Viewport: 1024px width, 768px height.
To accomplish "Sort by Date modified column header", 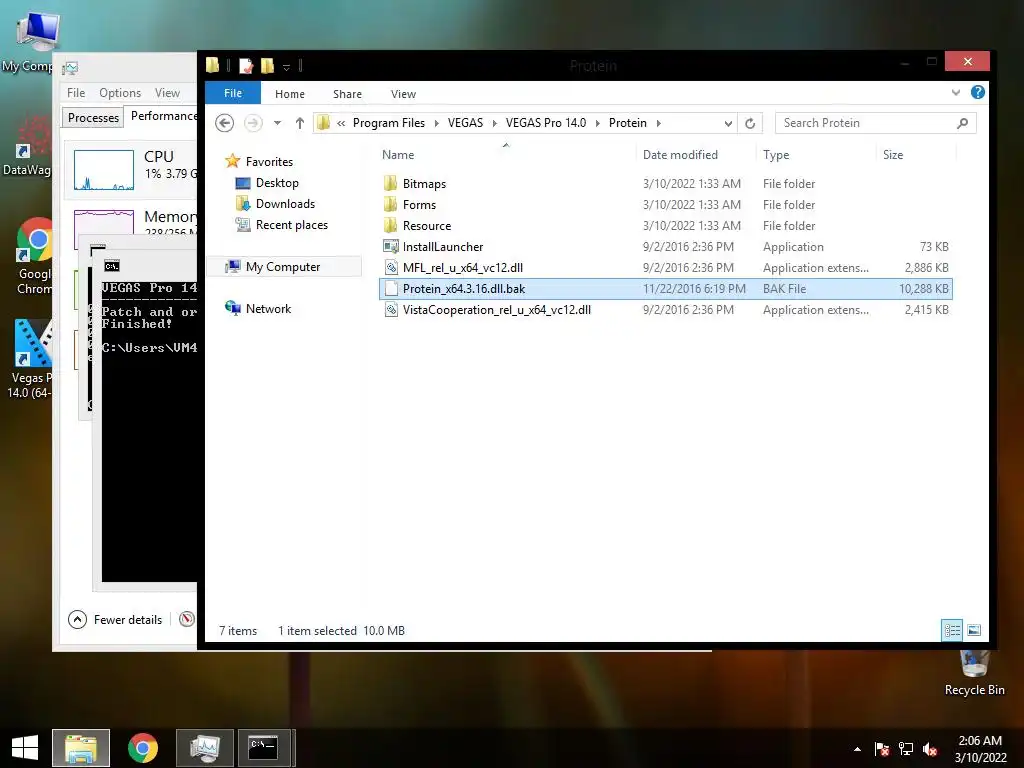I will tap(680, 155).
